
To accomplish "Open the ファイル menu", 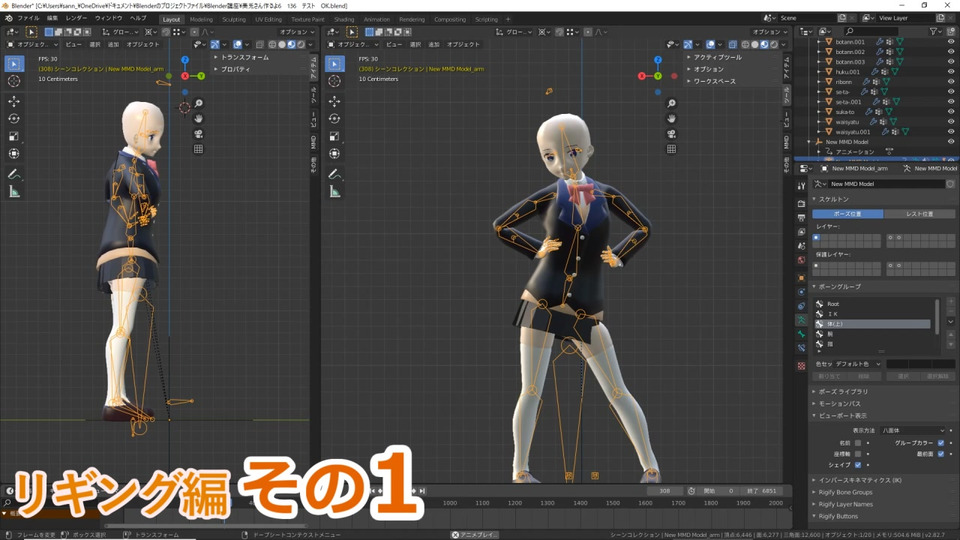I will coord(27,18).
